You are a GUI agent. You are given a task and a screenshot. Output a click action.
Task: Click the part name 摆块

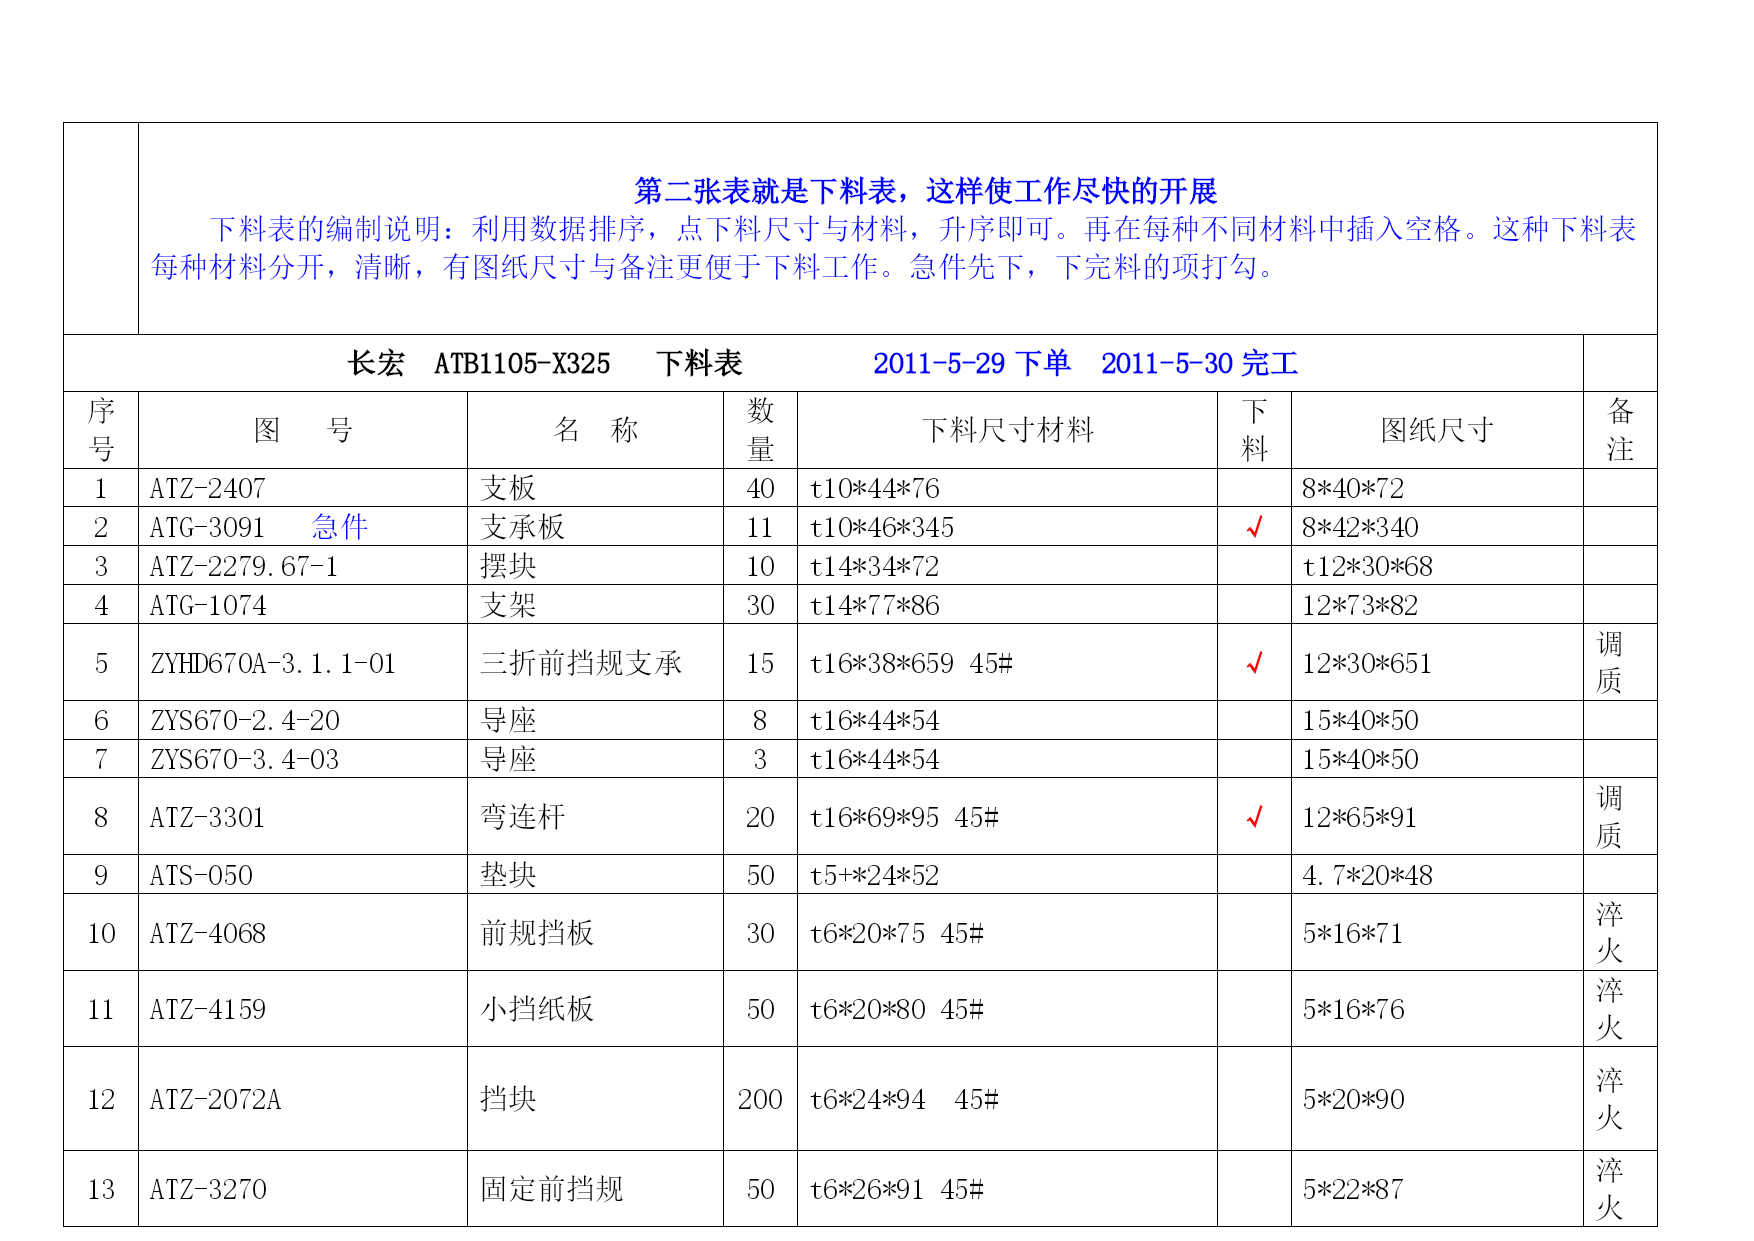click(508, 566)
